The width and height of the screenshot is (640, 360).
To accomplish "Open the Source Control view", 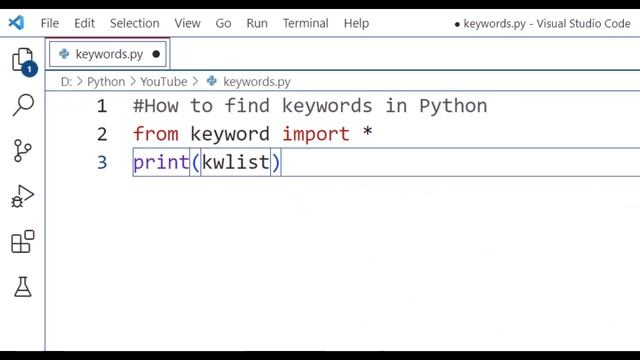I will click(22, 151).
